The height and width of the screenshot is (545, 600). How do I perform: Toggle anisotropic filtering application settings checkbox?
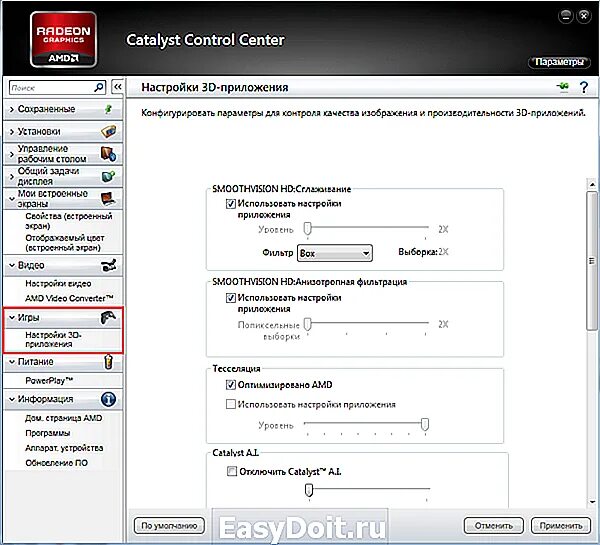pos(231,298)
